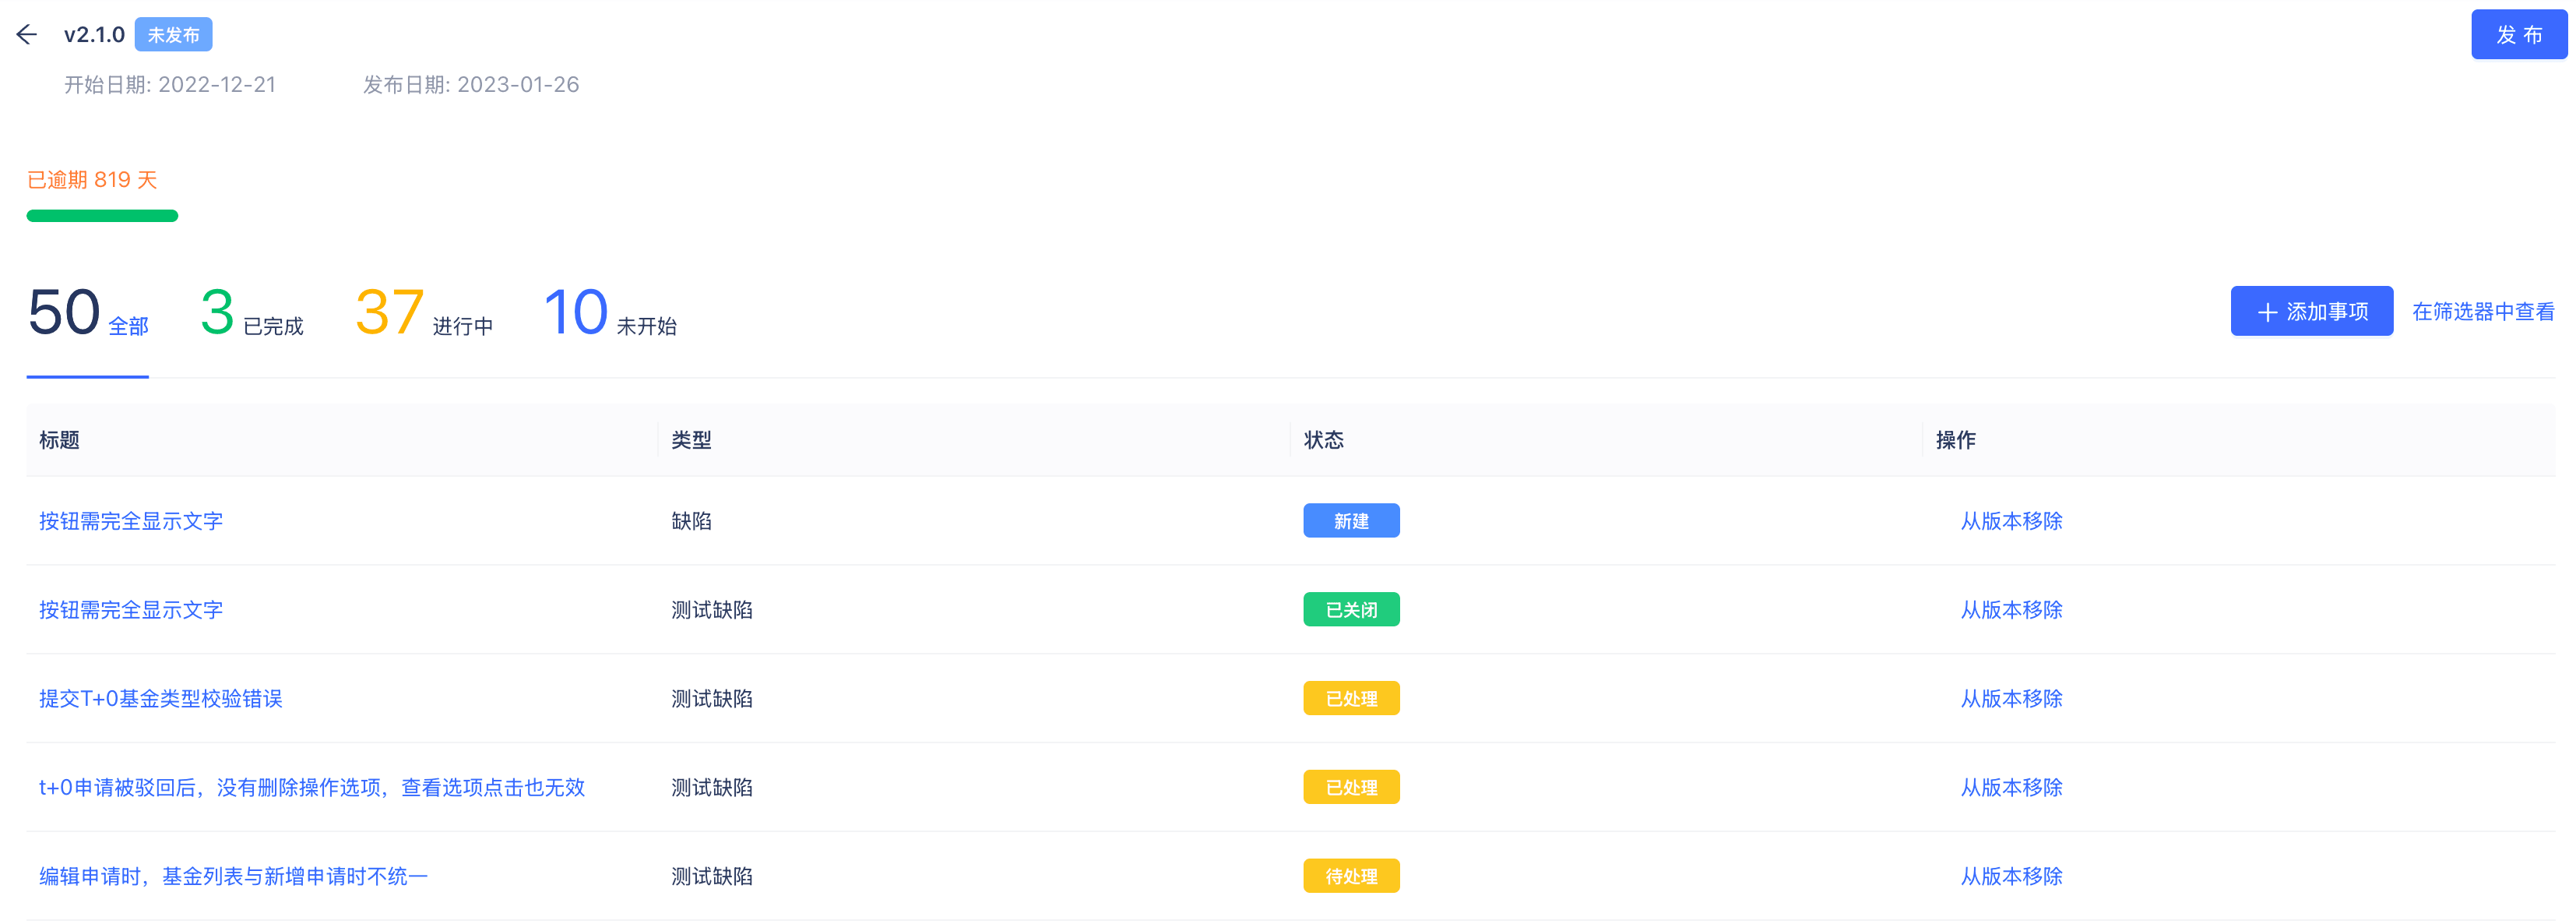The height and width of the screenshot is (924, 2576).
Task: Click the 新建 status badge
Action: click(x=1350, y=521)
